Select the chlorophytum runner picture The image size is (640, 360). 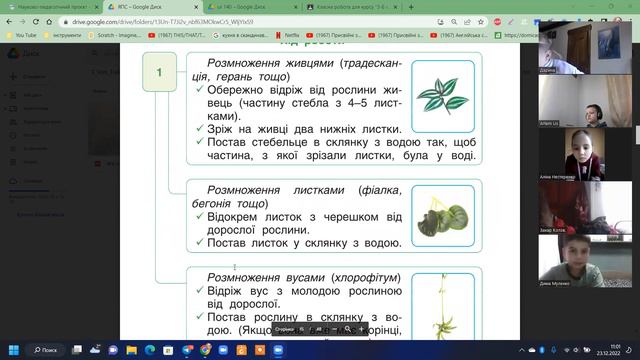coord(443,307)
